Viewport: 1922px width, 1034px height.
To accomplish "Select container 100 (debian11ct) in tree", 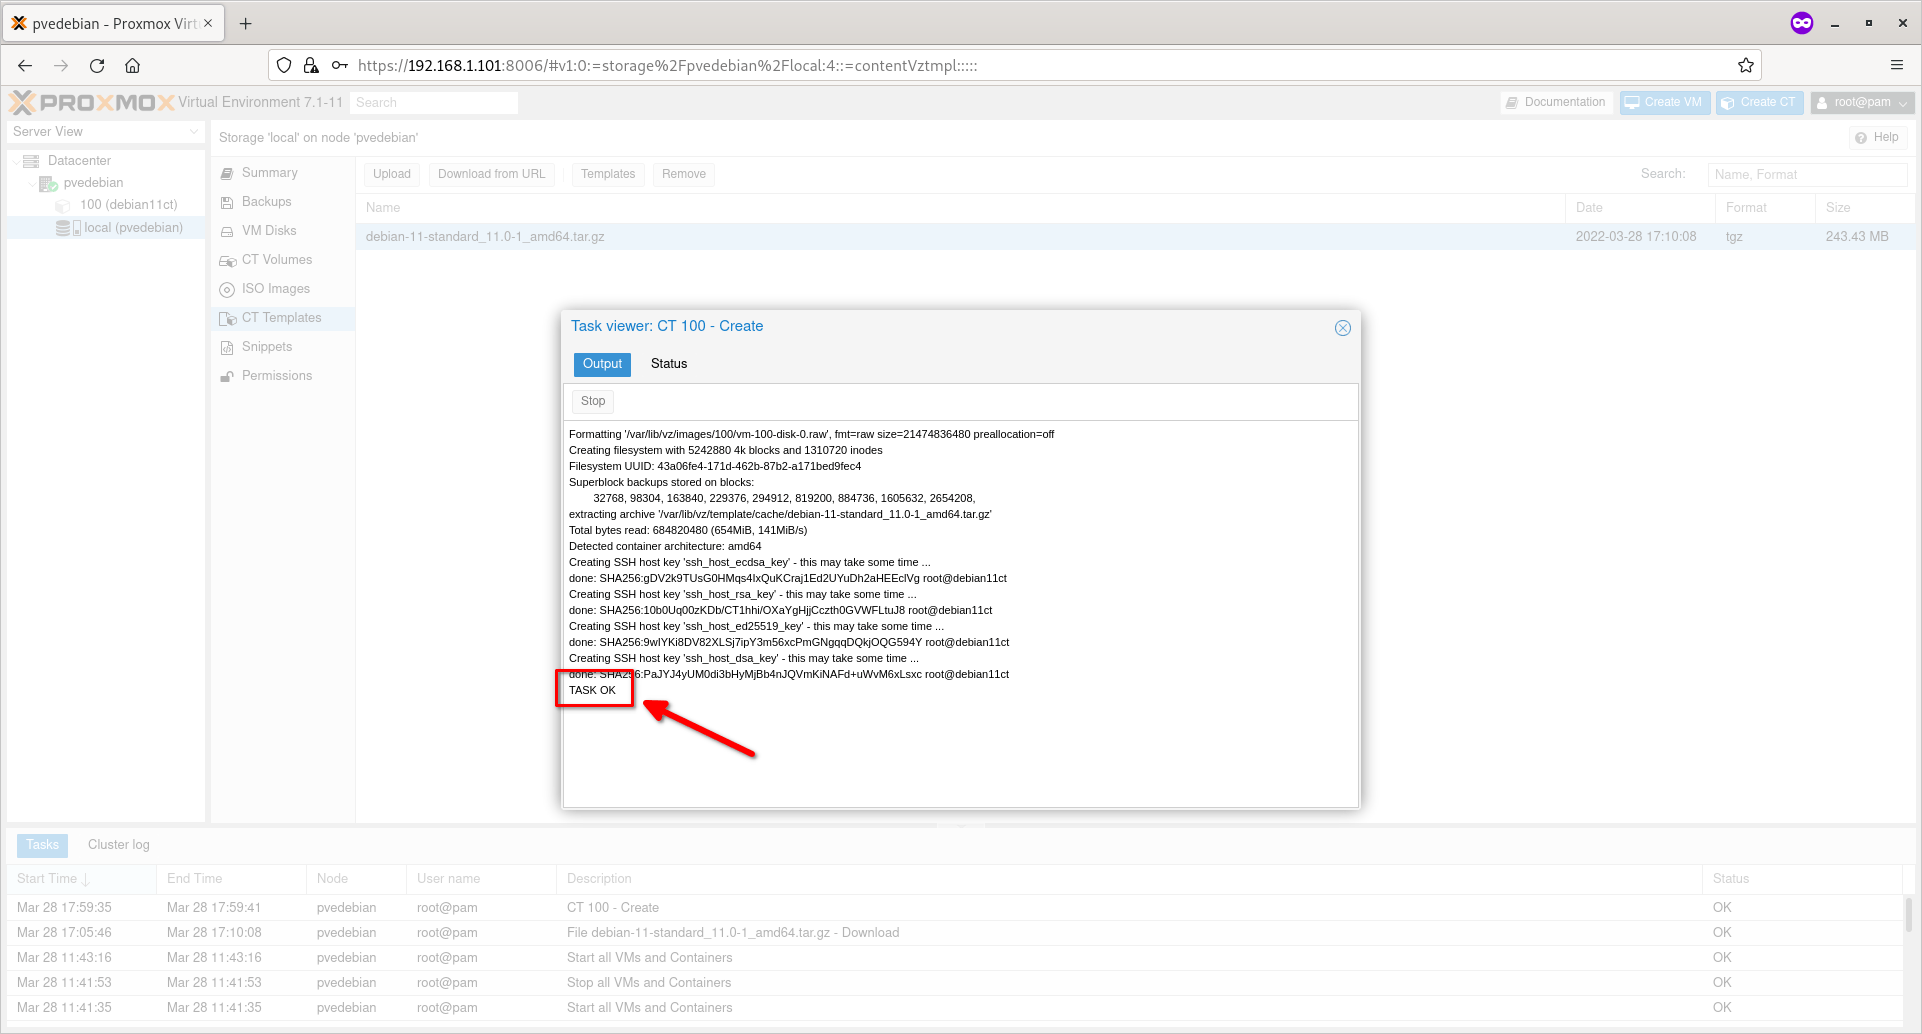I will (128, 205).
